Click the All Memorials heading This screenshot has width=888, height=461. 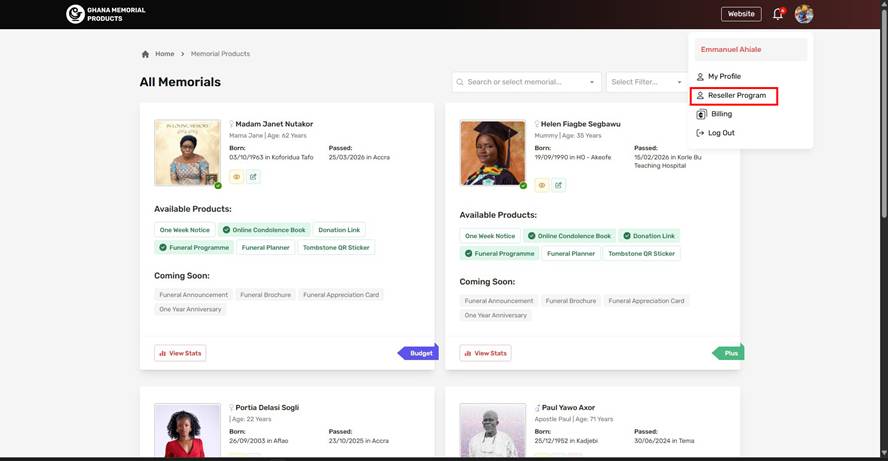(x=180, y=82)
